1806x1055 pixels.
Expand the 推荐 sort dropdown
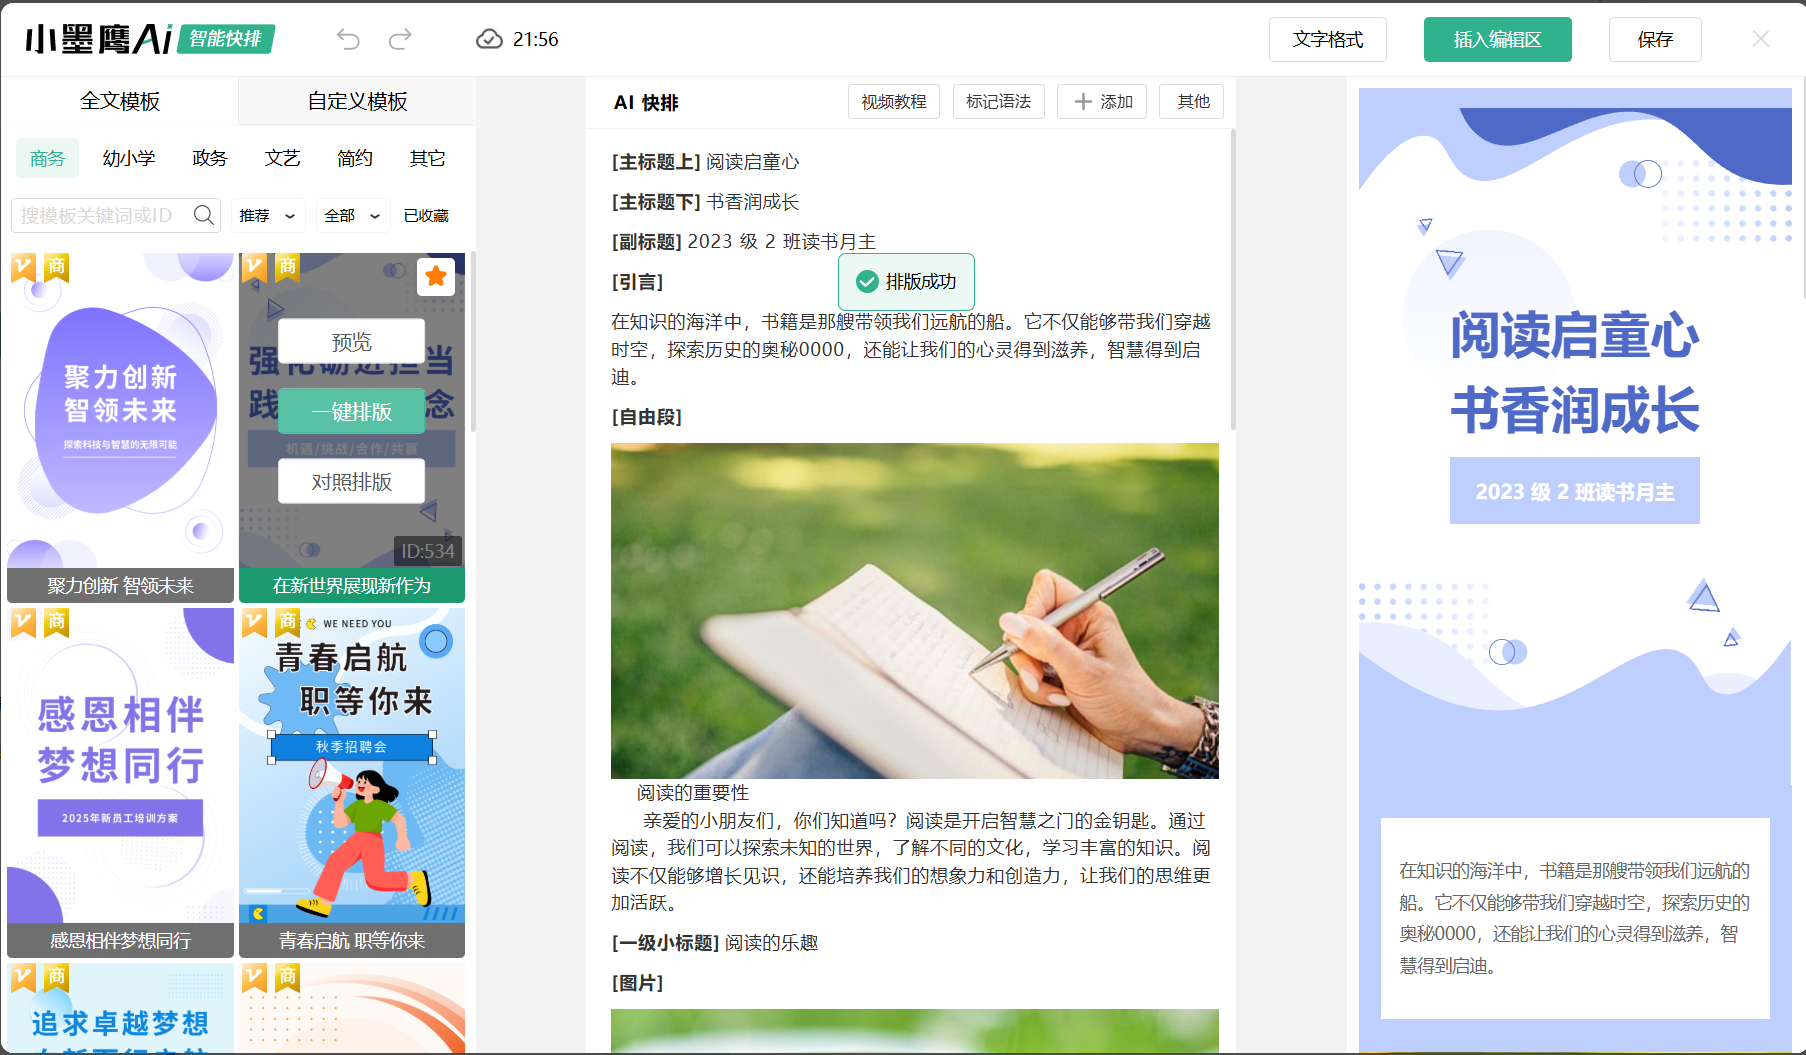pos(267,215)
